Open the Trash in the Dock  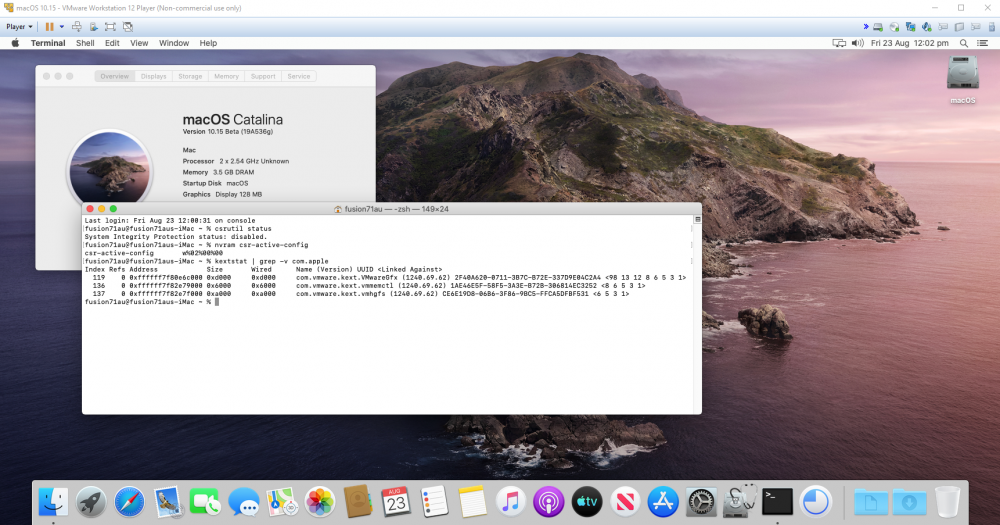click(x=948, y=502)
